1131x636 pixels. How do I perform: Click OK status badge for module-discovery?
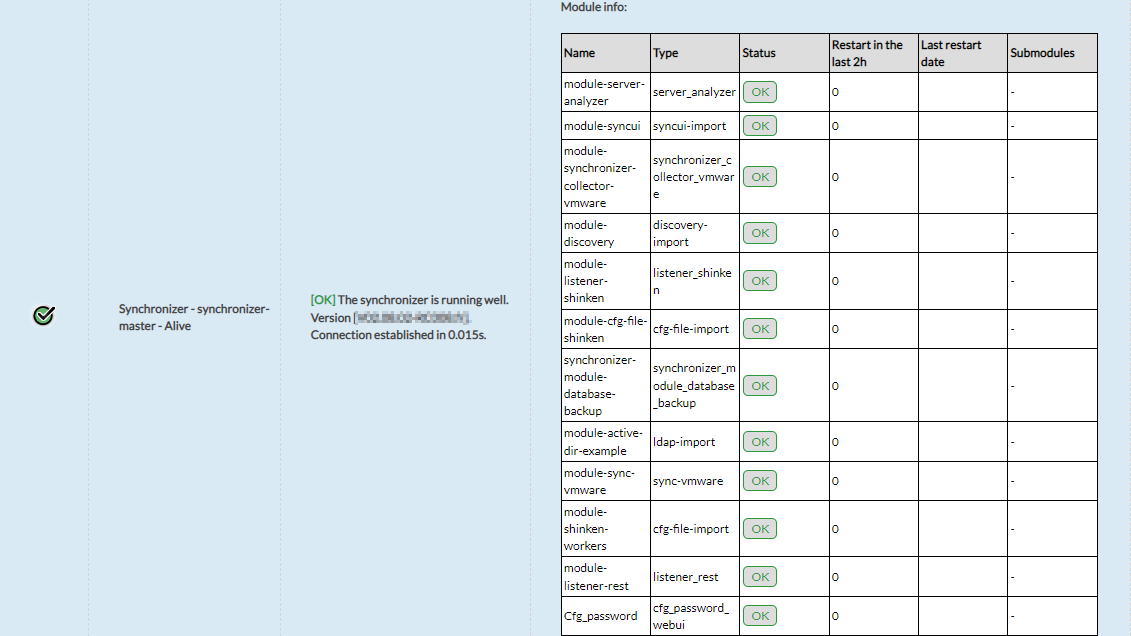click(x=760, y=233)
